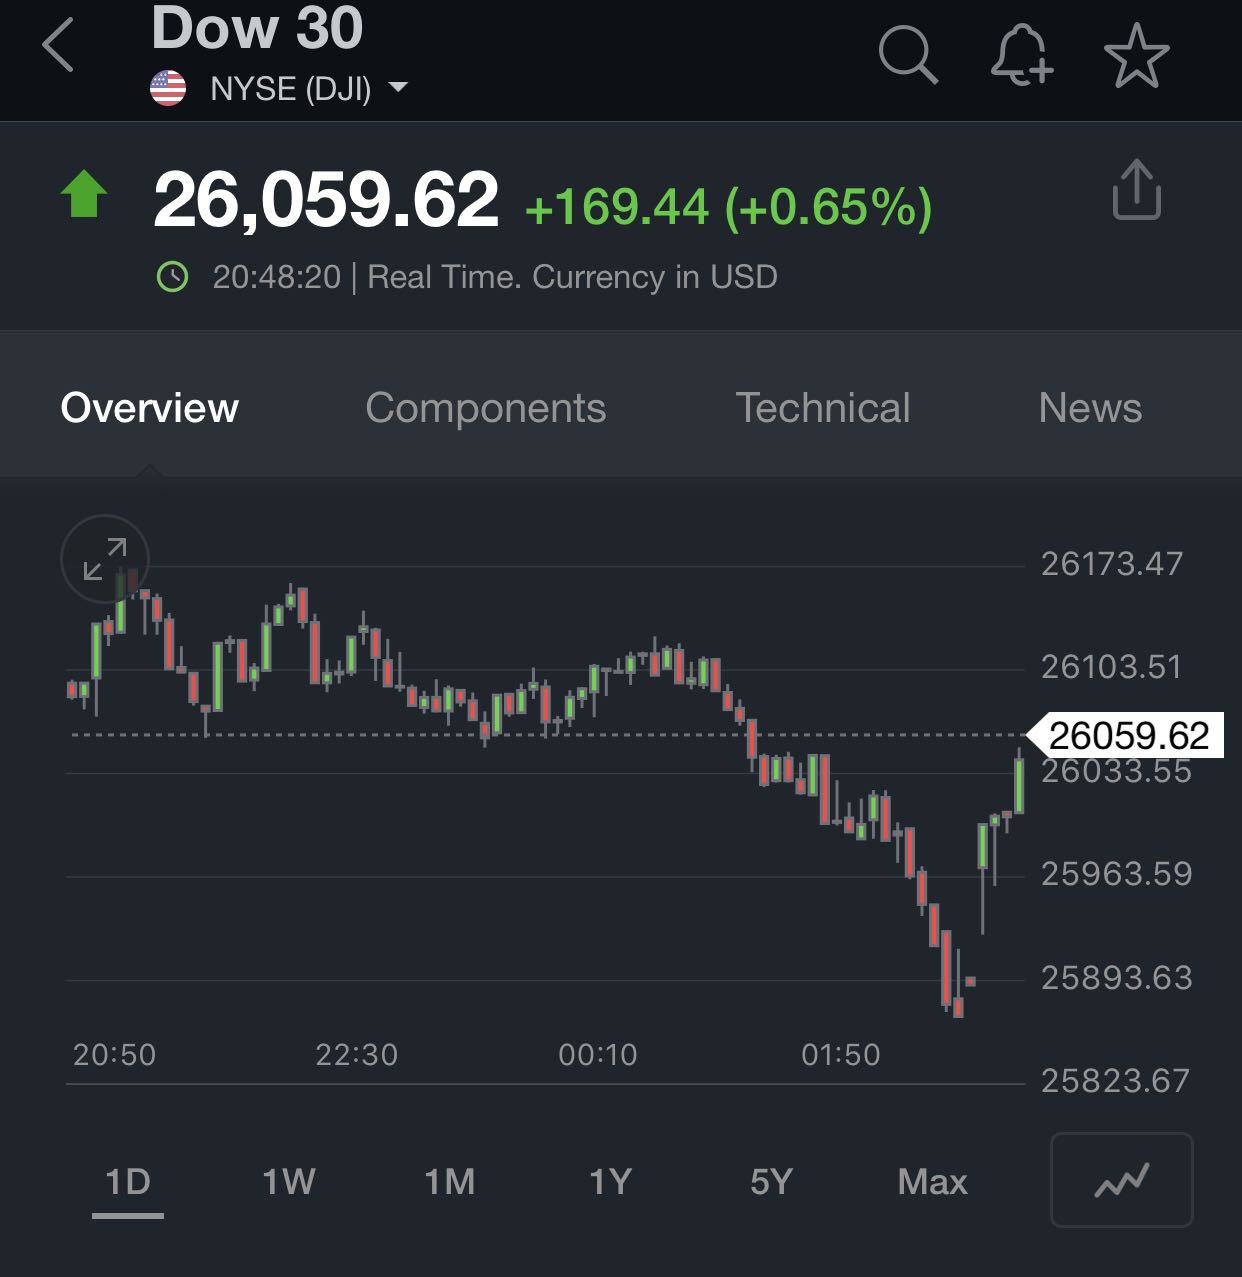
Task: Choose the 1M chart period
Action: [449, 1182]
